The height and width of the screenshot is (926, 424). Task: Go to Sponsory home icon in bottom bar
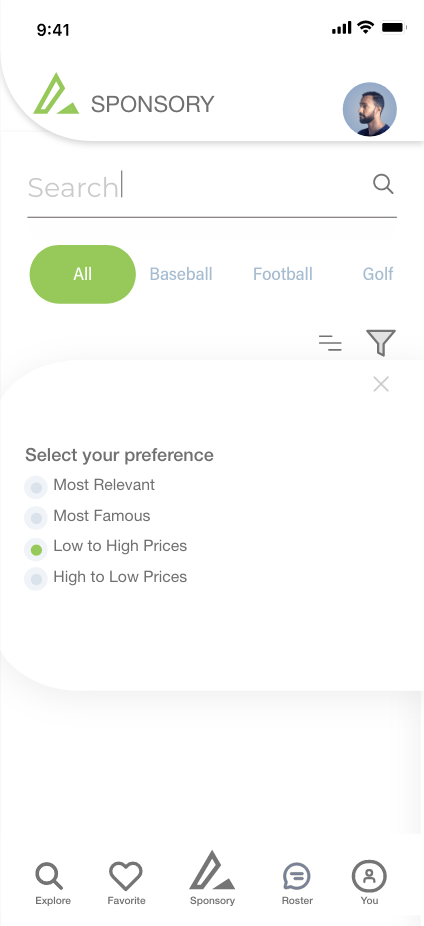[211, 870]
